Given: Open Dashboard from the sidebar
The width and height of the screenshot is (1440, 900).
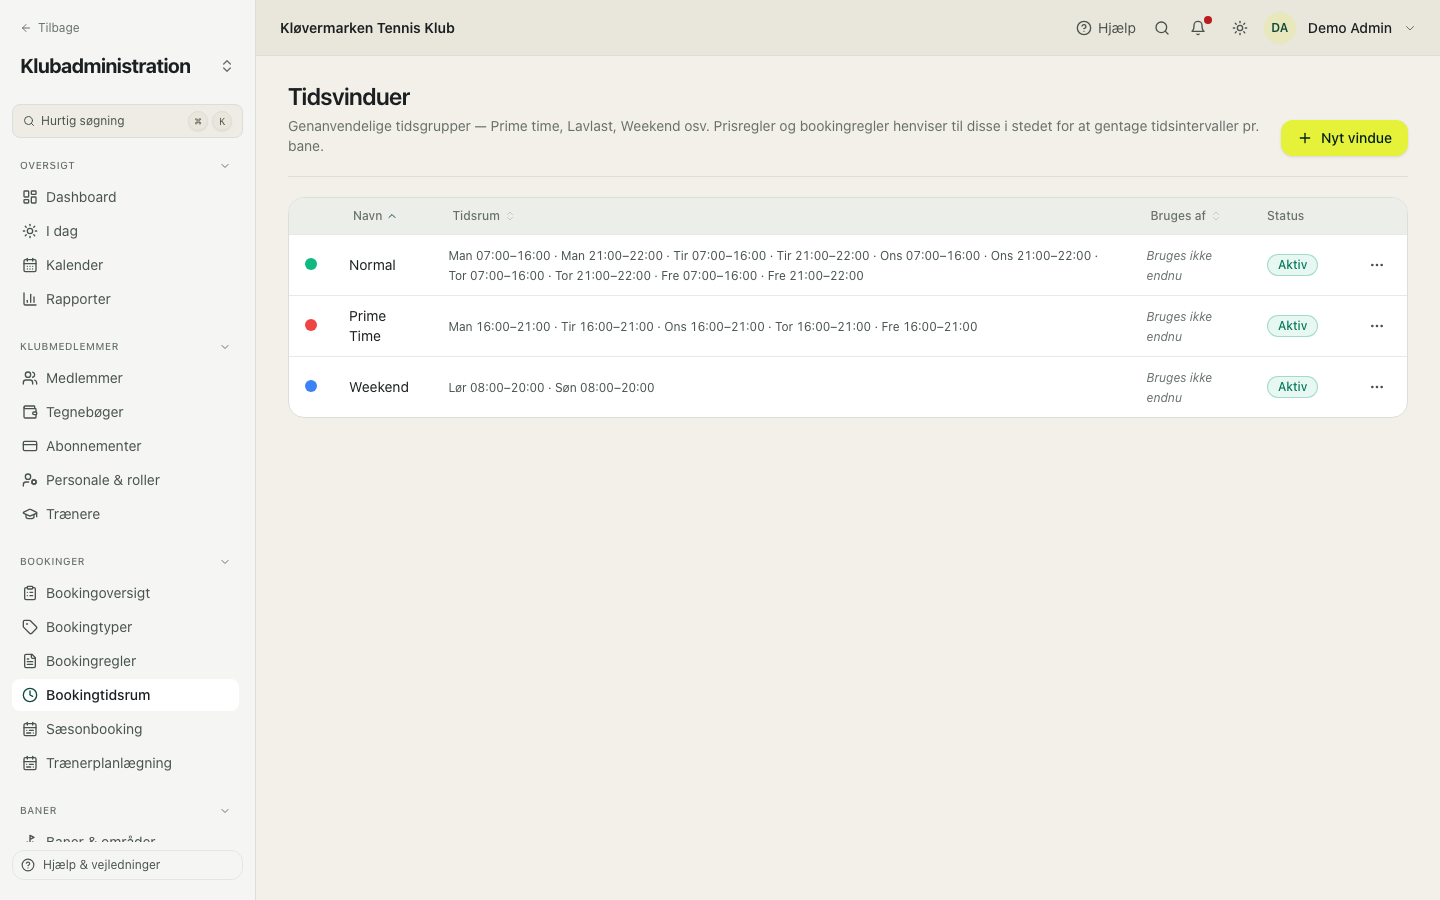Looking at the screenshot, I should pos(125,197).
